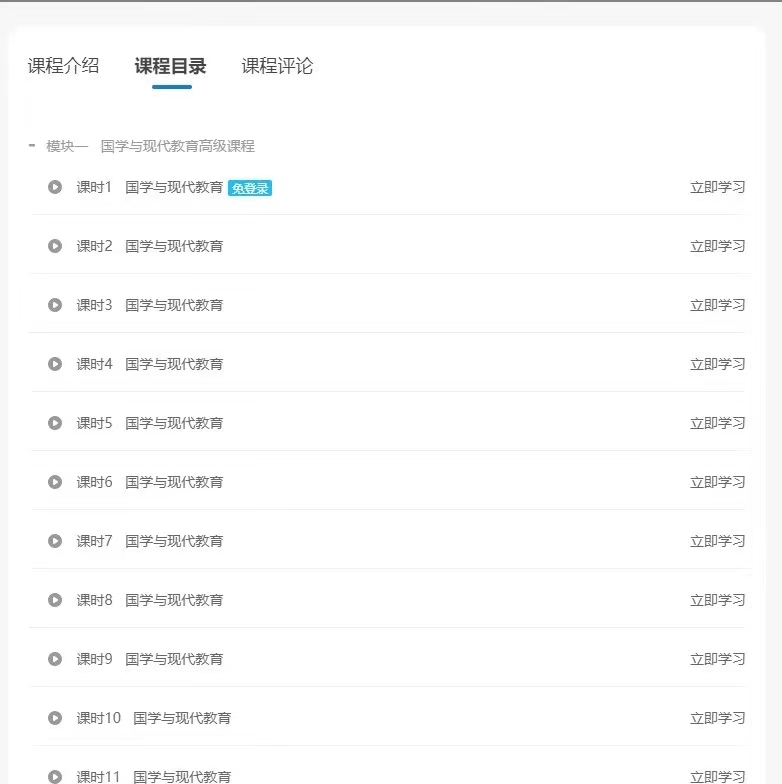Click 立即学习 on the 课时6 row
This screenshot has width=782, height=784.
[718, 482]
